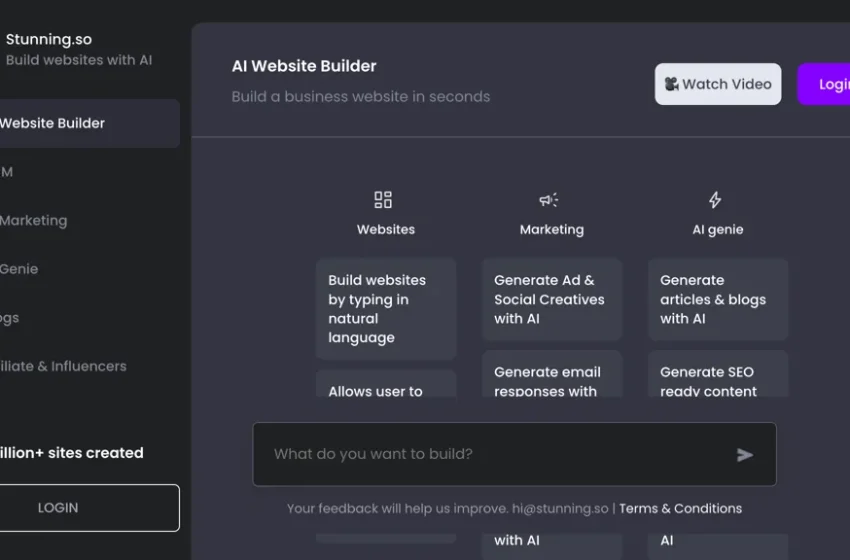Select Website Builder in the sidebar

click(x=89, y=123)
